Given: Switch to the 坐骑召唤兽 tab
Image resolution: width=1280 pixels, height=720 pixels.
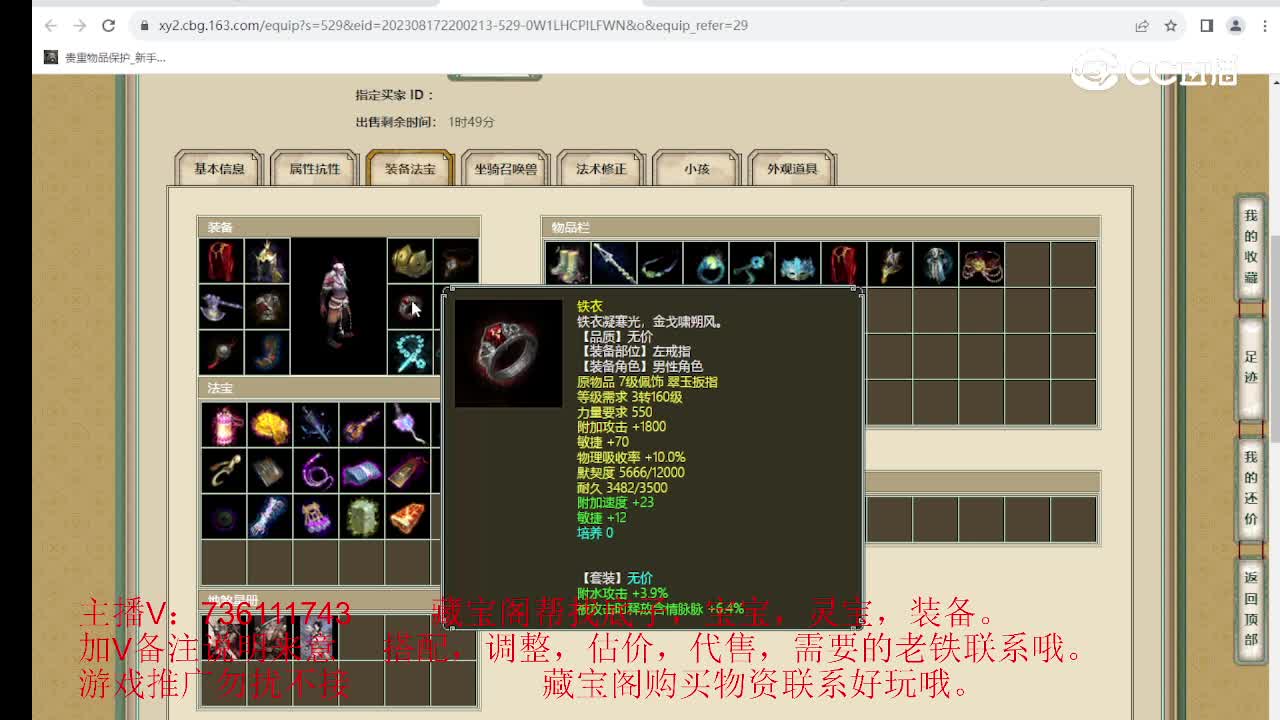Looking at the screenshot, I should coord(506,169).
